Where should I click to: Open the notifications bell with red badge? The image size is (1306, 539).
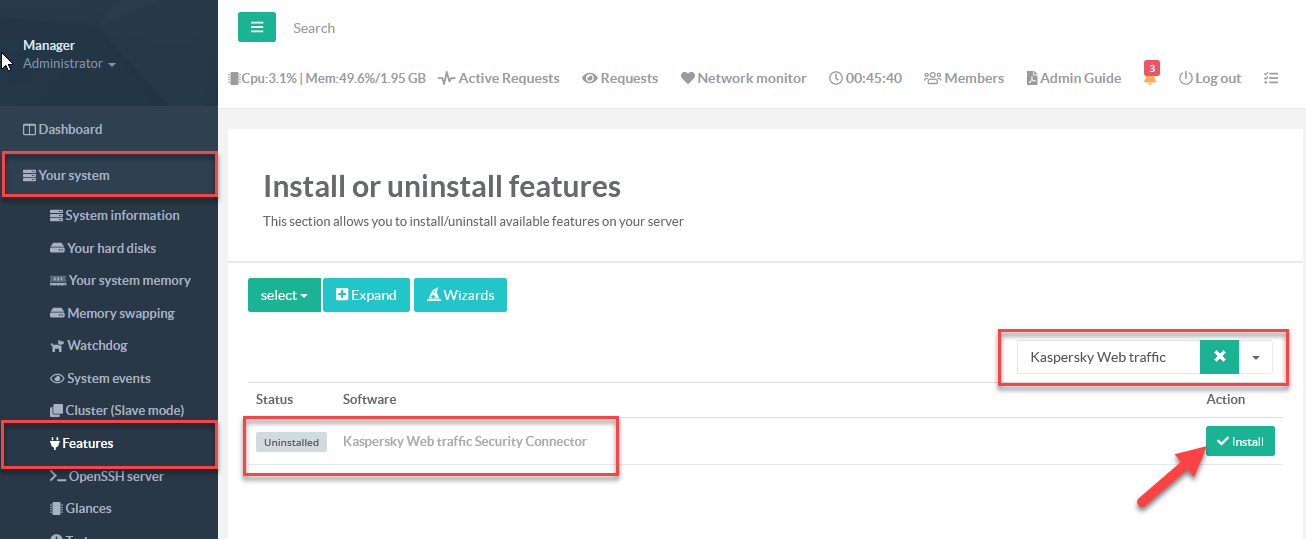1150,78
